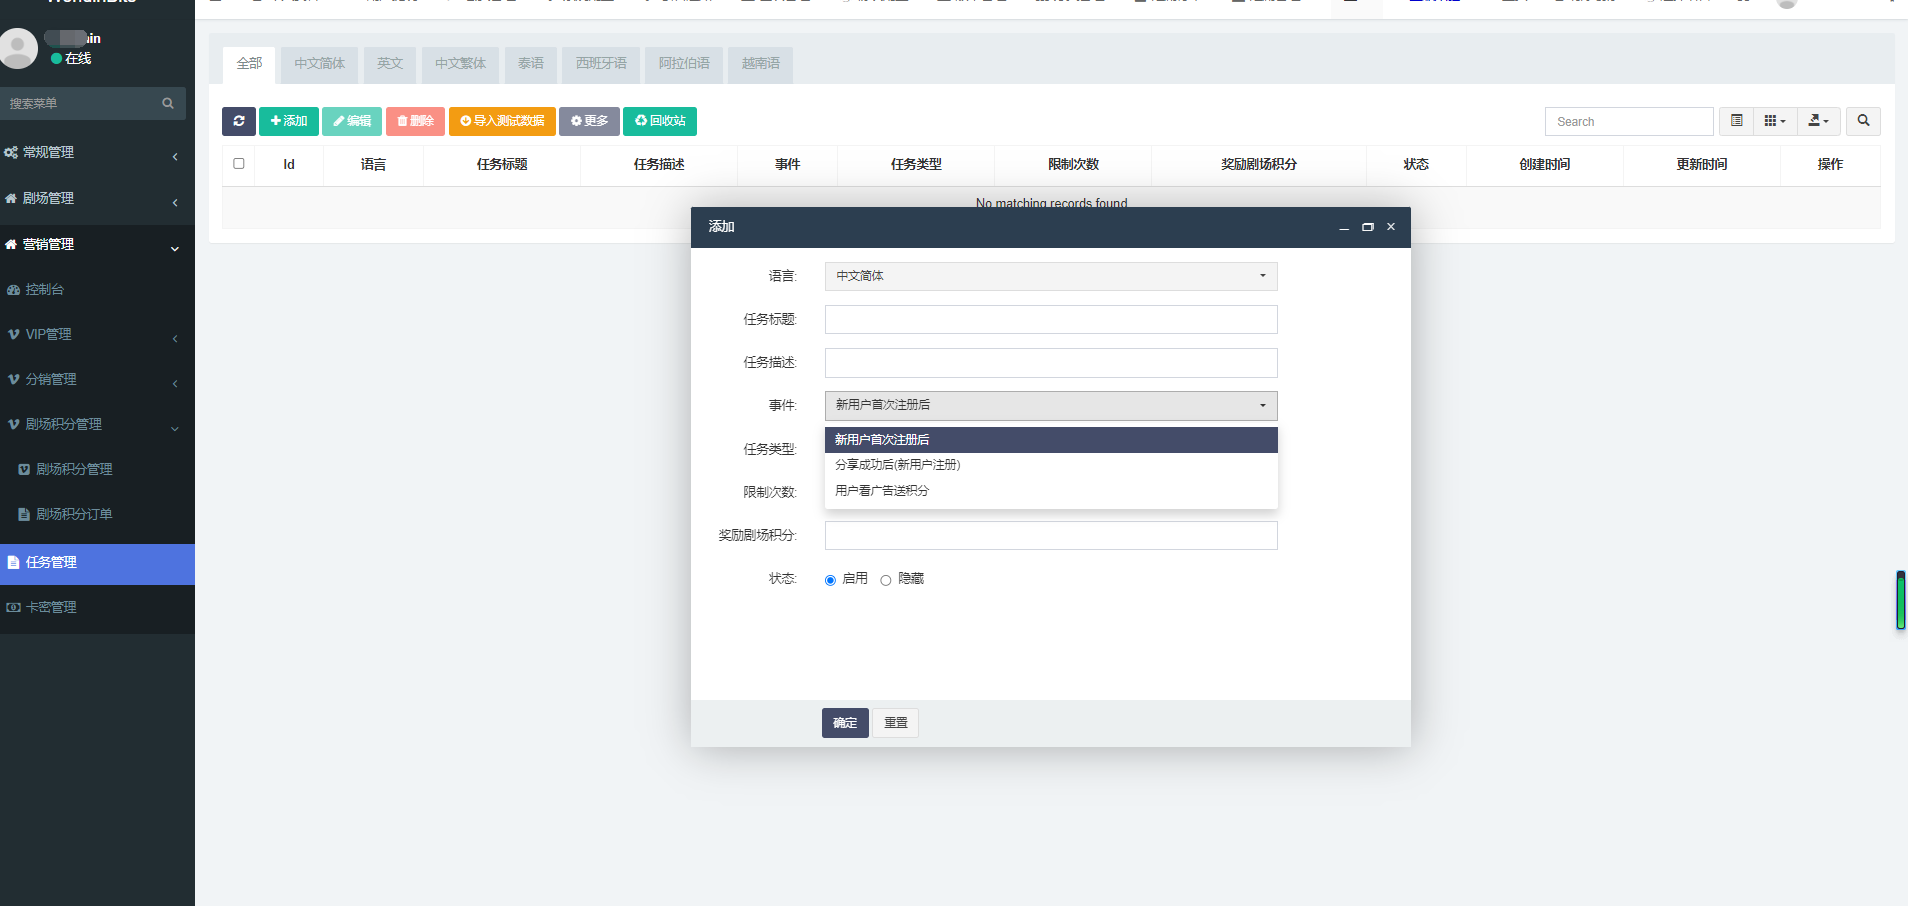Click the green vertical scrollbar on right edge
The height and width of the screenshot is (906, 1908).
(x=1900, y=600)
